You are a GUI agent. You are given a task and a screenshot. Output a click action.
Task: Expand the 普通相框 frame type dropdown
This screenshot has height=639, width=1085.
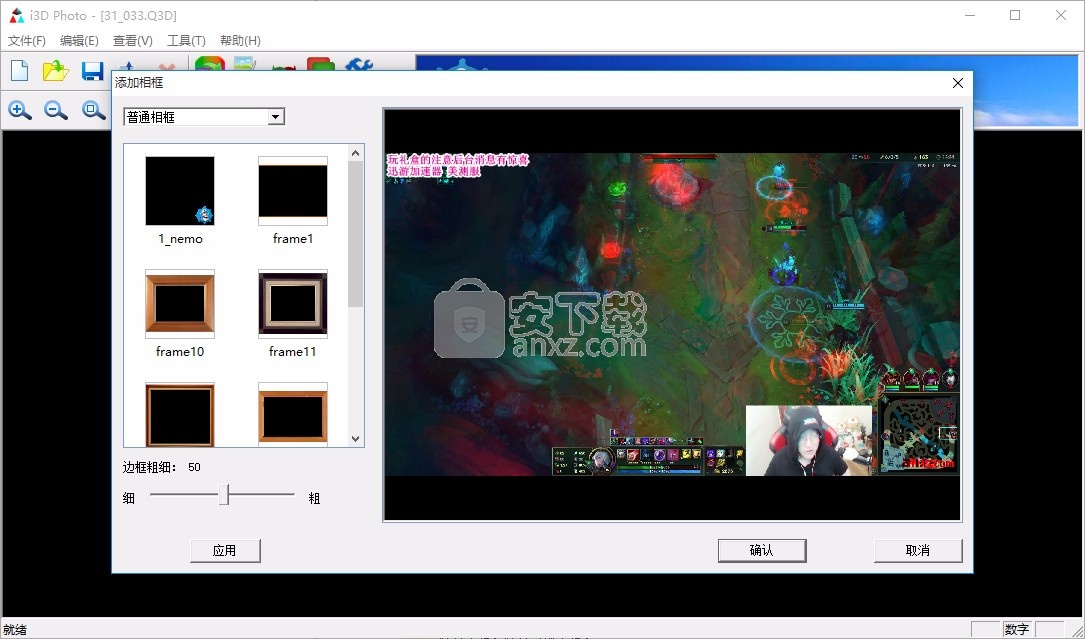[x=276, y=117]
